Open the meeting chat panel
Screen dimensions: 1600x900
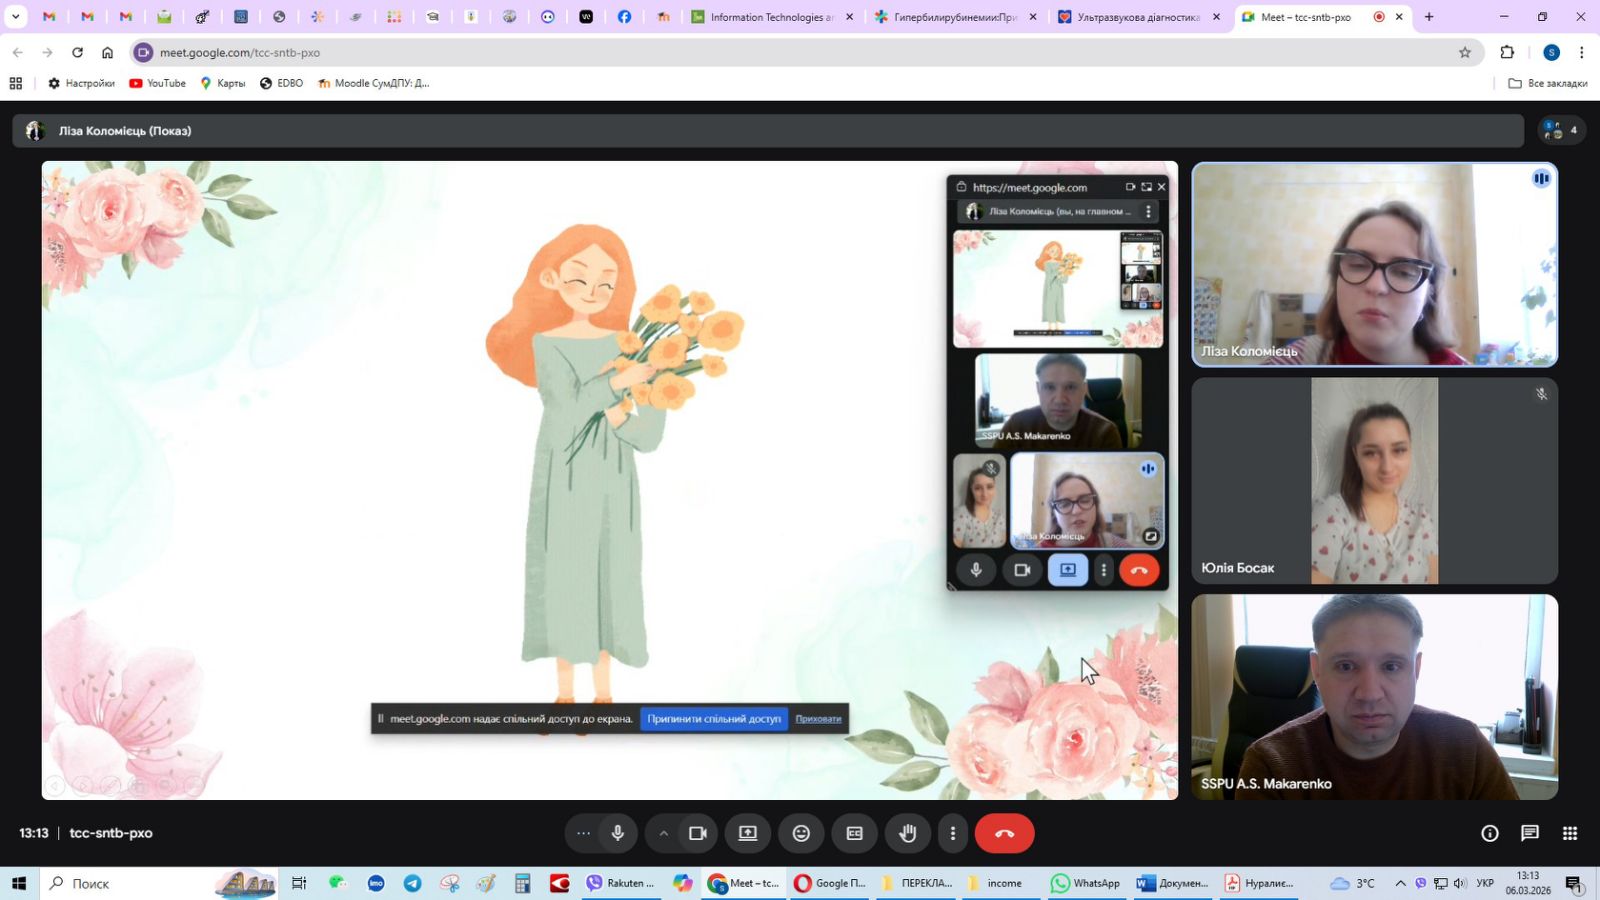pos(1529,833)
